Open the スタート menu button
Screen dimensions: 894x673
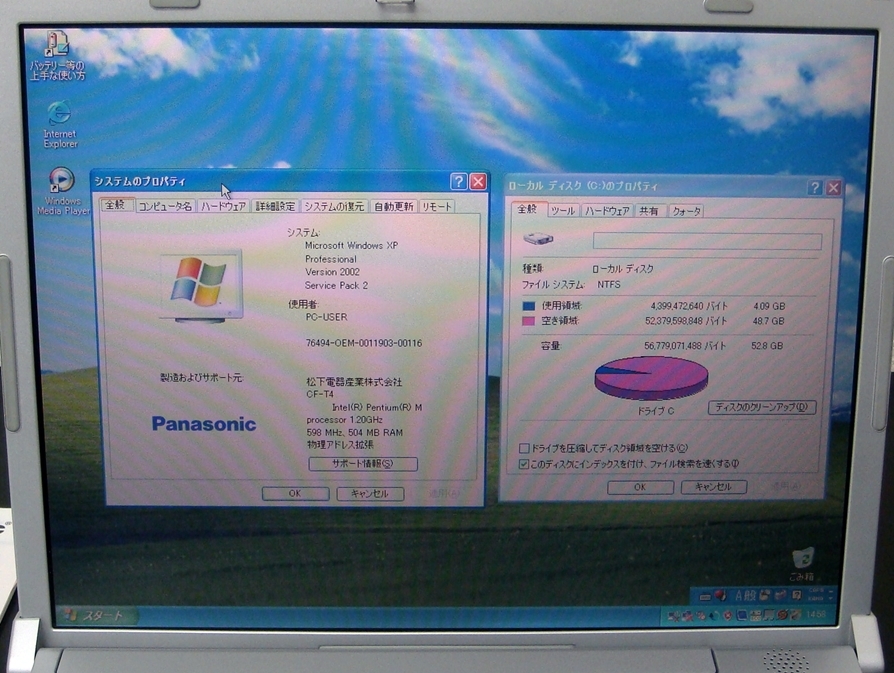click(x=98, y=615)
